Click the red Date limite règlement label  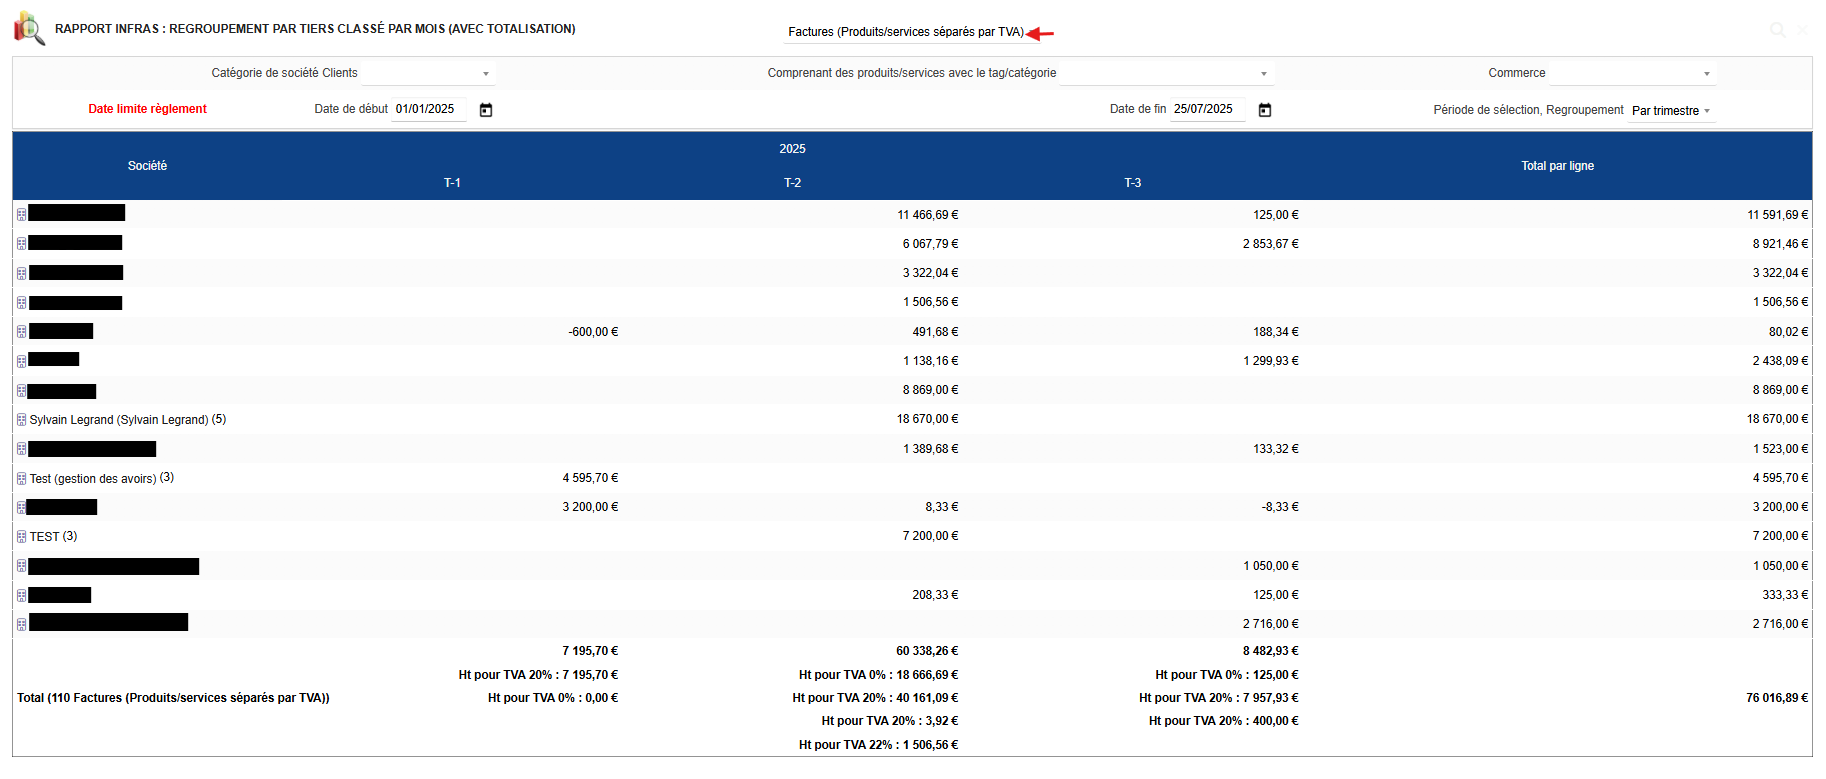pyautogui.click(x=148, y=109)
